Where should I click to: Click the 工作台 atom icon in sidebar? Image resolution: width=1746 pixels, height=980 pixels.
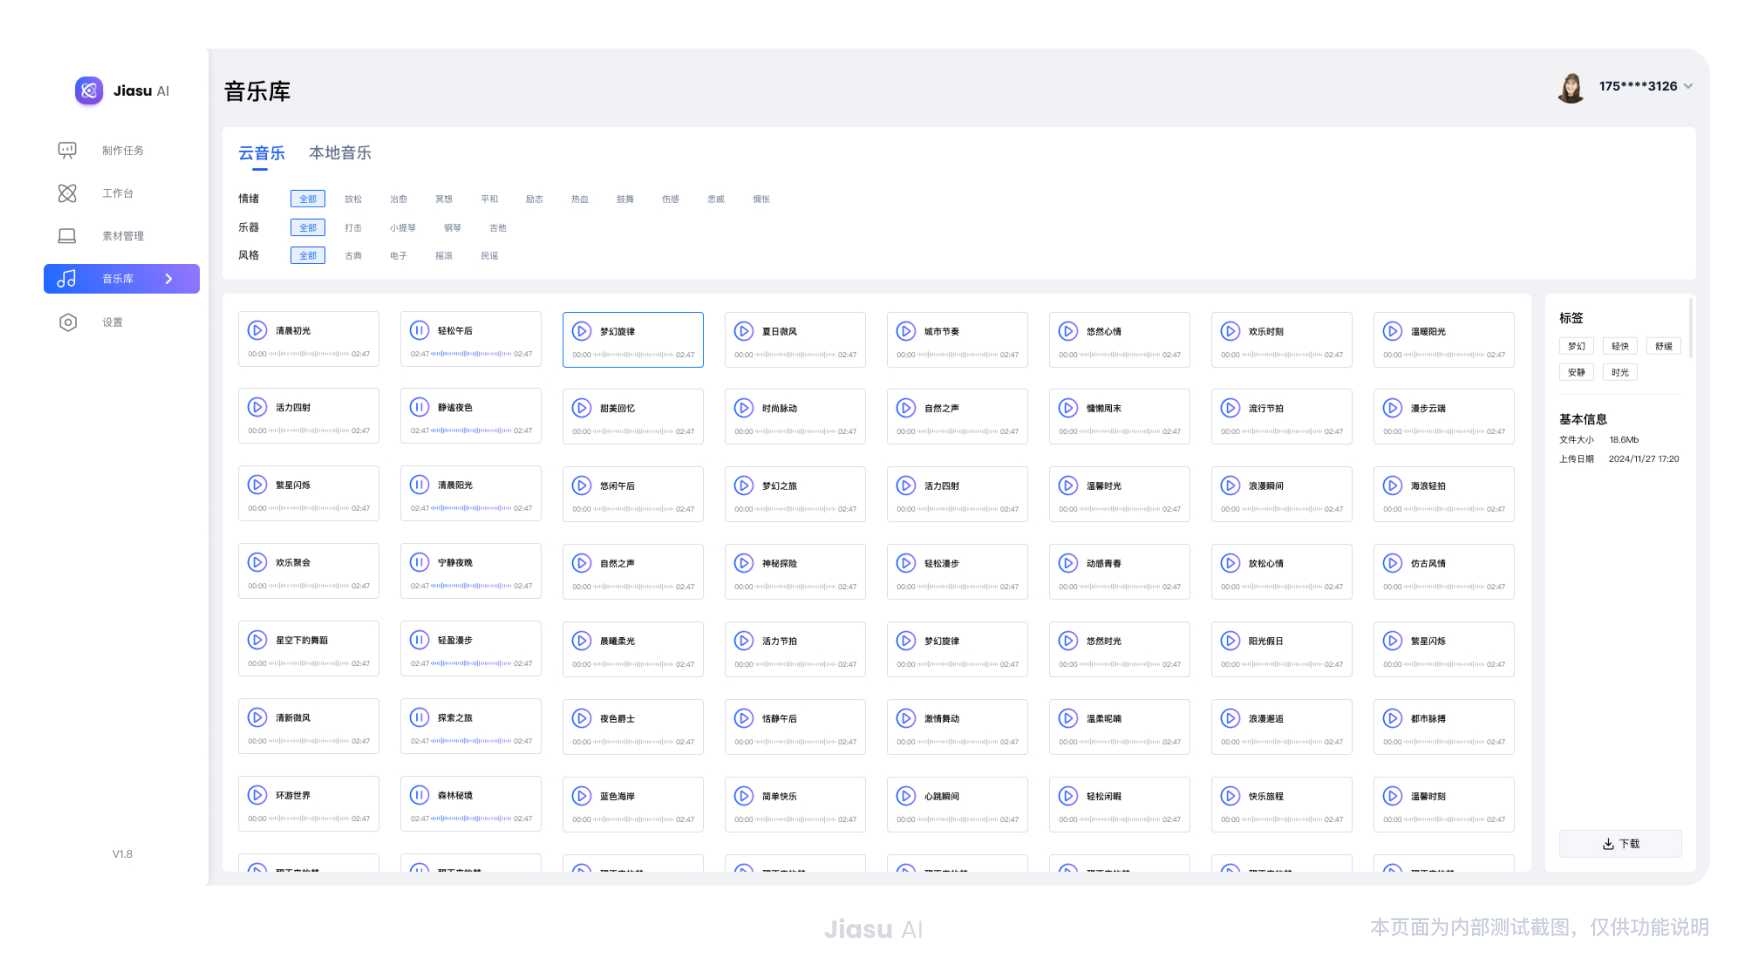[67, 193]
